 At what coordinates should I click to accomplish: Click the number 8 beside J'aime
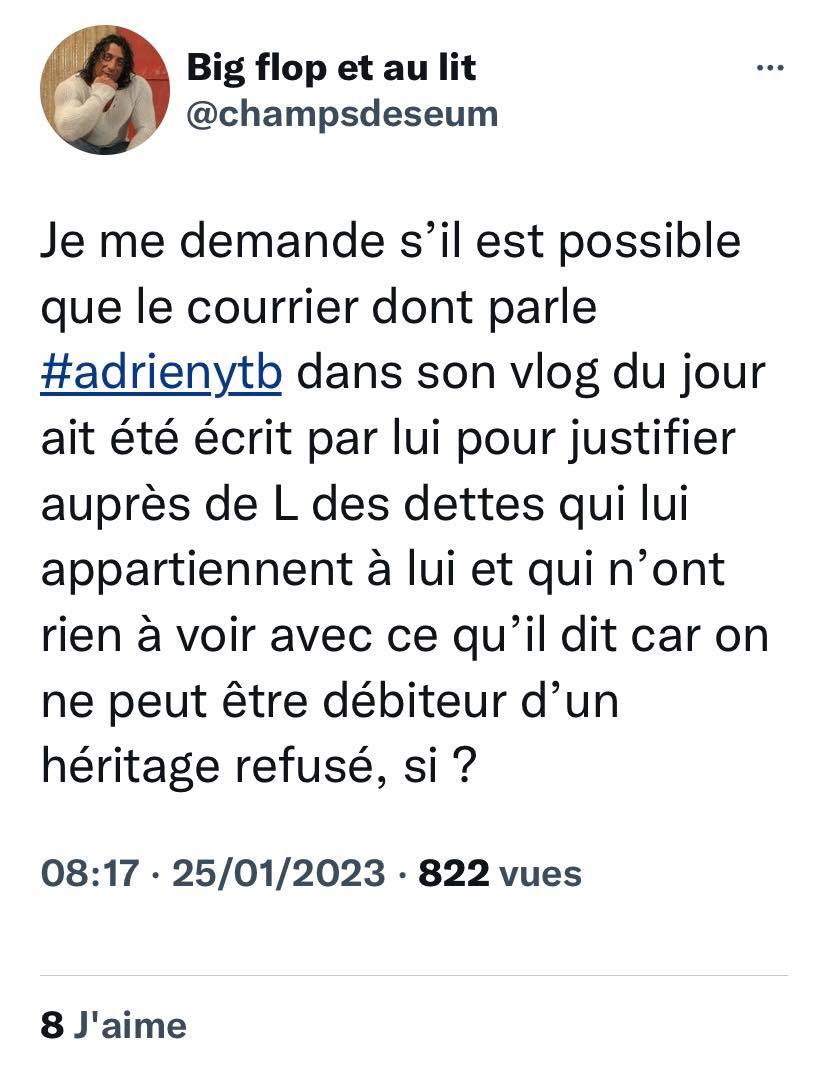51,1025
